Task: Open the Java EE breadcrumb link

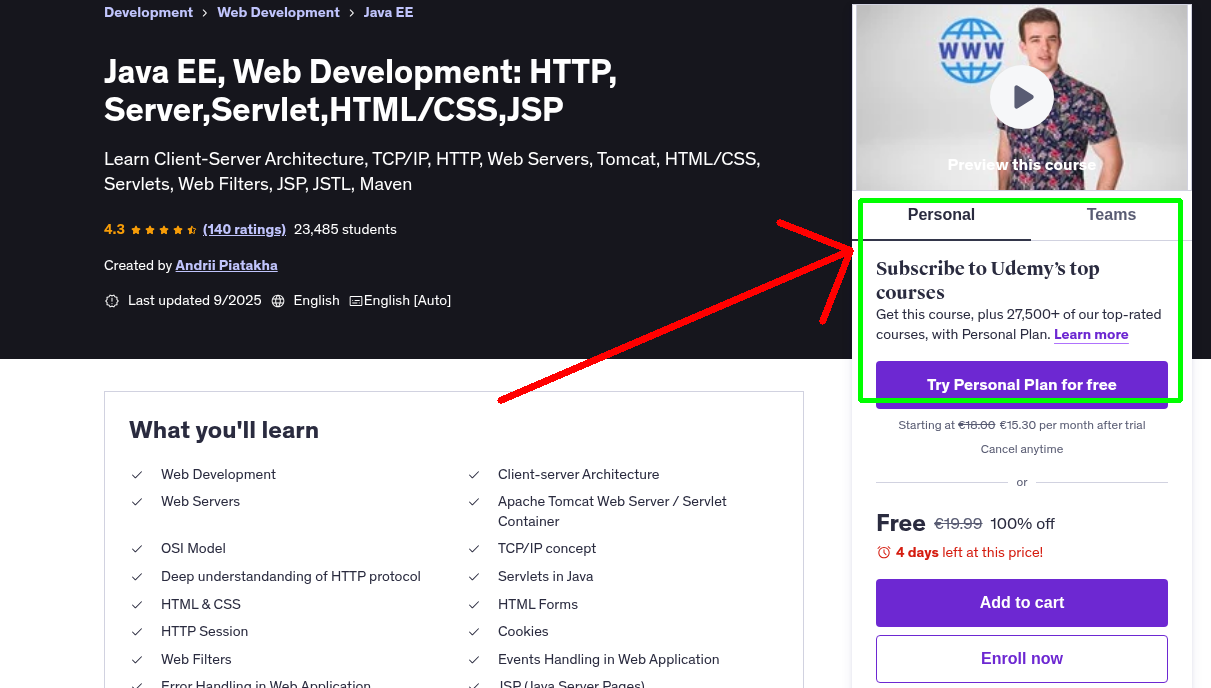Action: pos(388,13)
